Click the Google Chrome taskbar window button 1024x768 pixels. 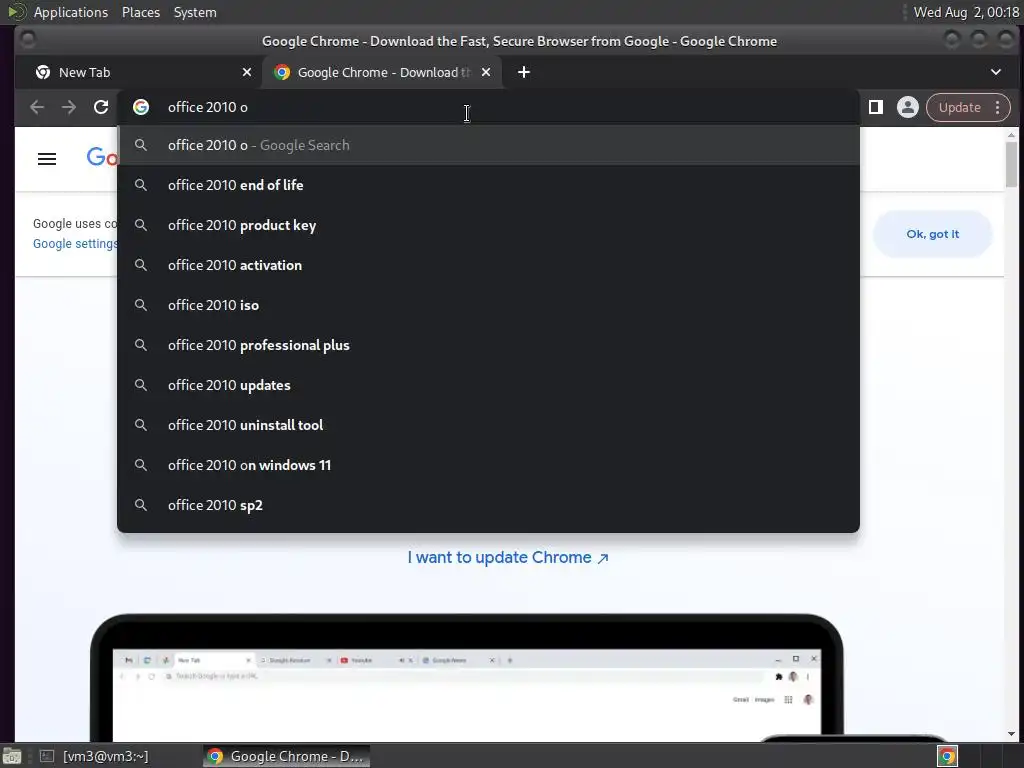(286, 756)
